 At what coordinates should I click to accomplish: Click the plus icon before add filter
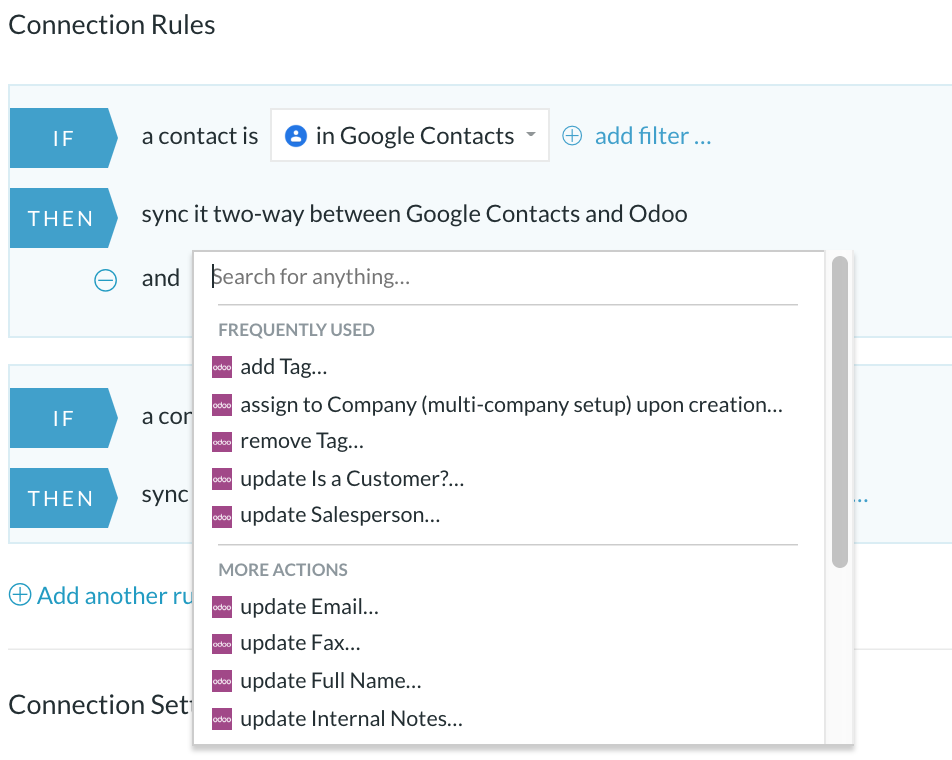point(571,136)
